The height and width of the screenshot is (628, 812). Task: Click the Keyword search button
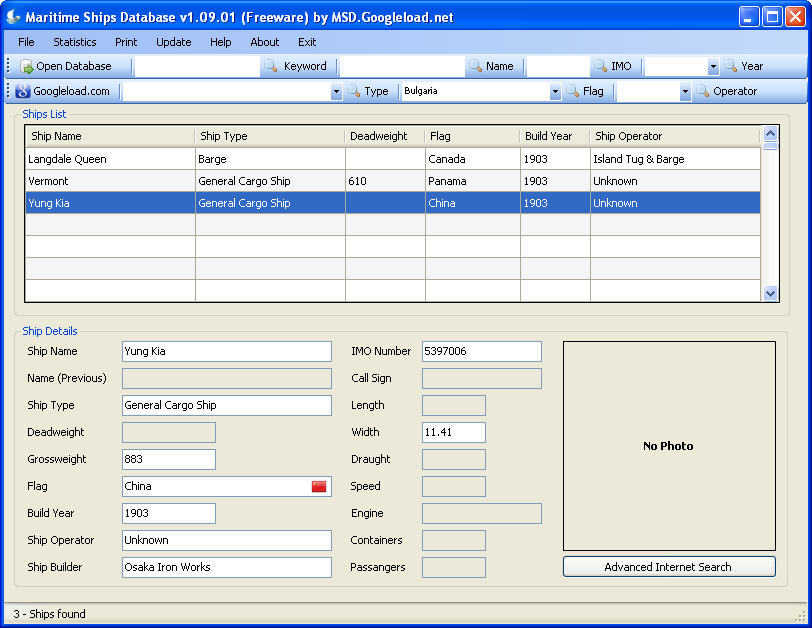tap(296, 66)
